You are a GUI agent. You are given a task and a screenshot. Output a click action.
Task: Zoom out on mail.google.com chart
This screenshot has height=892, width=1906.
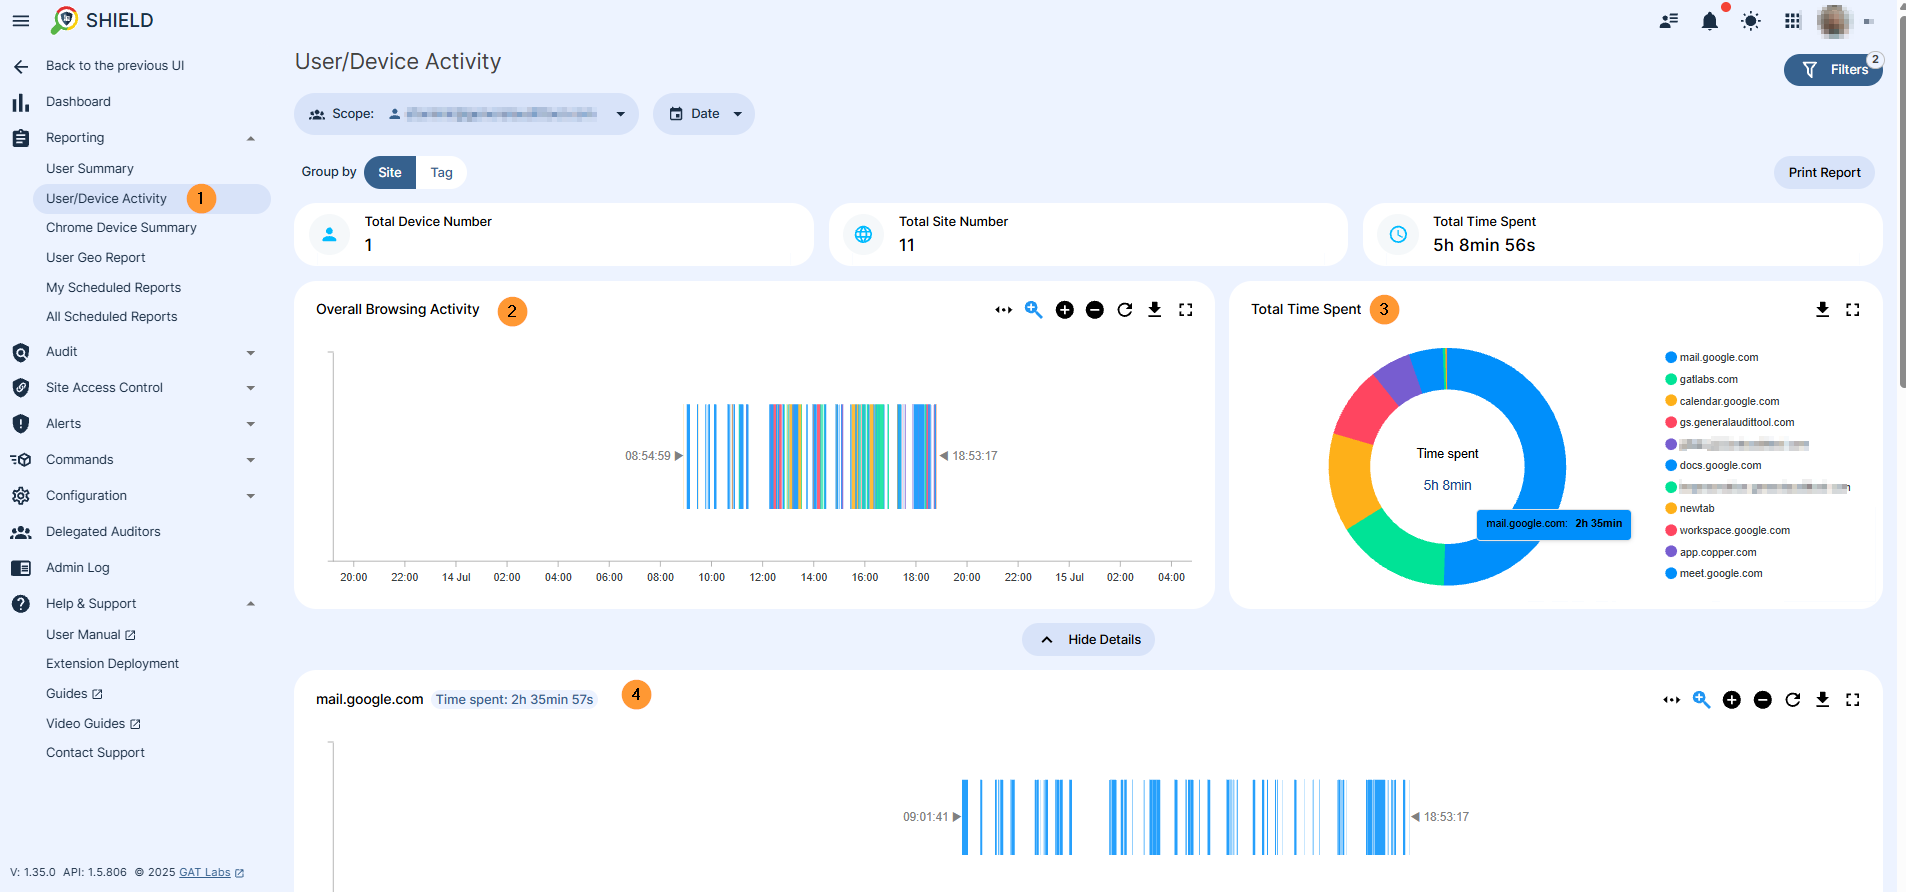1763,700
